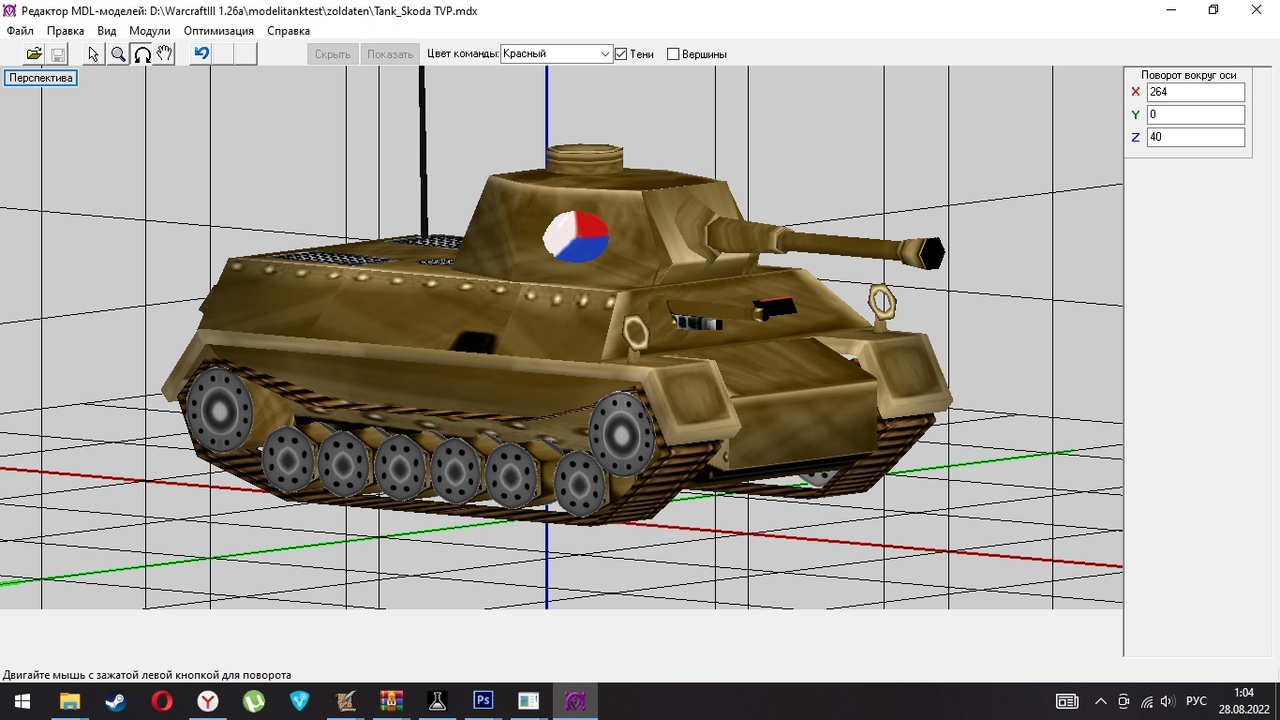This screenshot has width=1280, height=720.
Task: Click the app icon in the title bar
Action: pyautogui.click(x=10, y=10)
